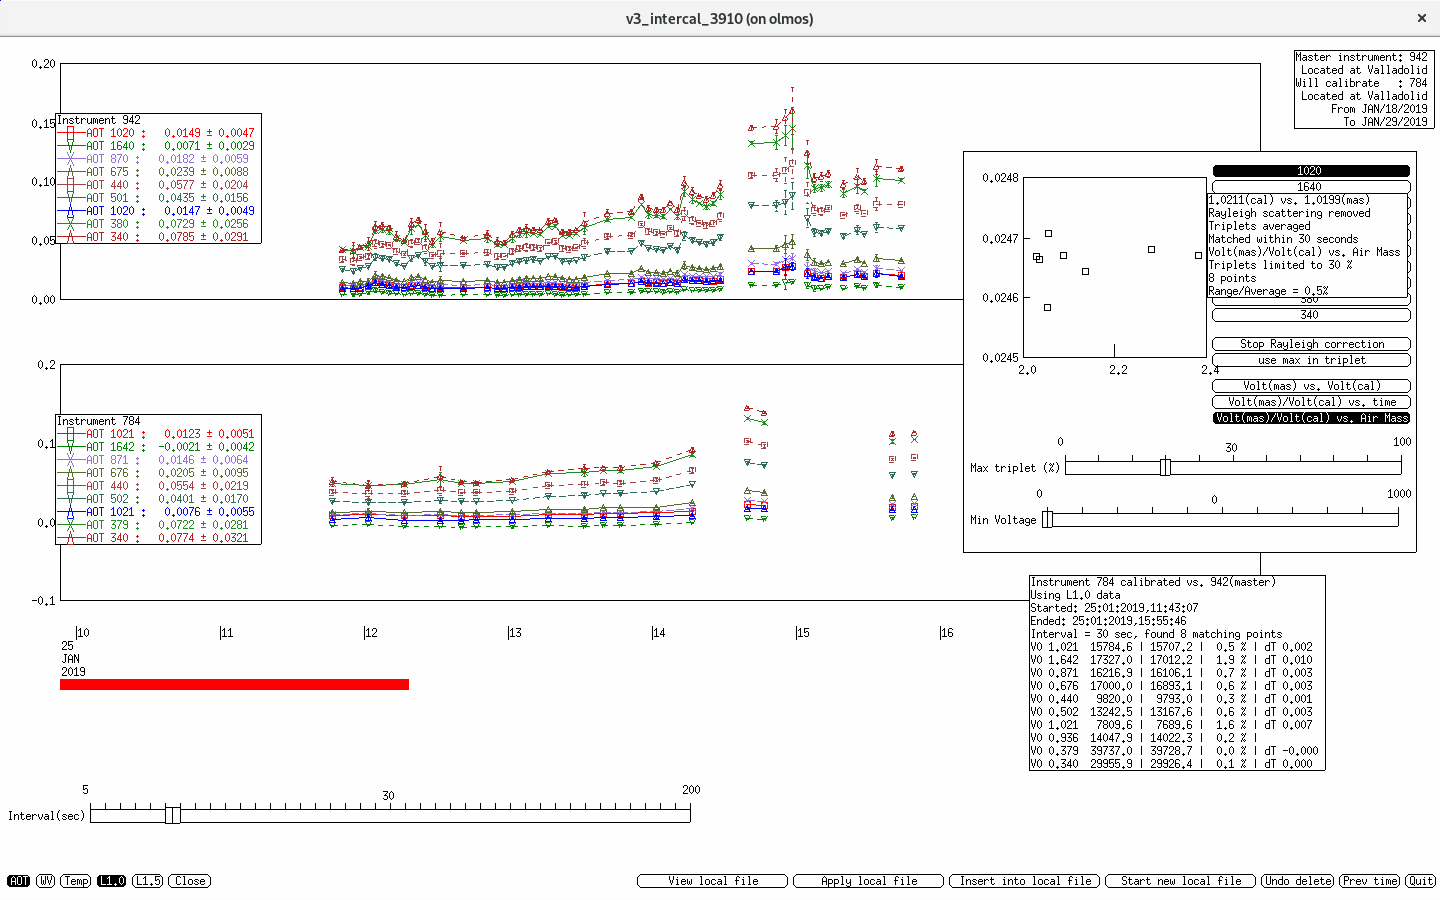
Task: Click Instrument 784 blue AOT 1021 legend entry
Action: (158, 512)
